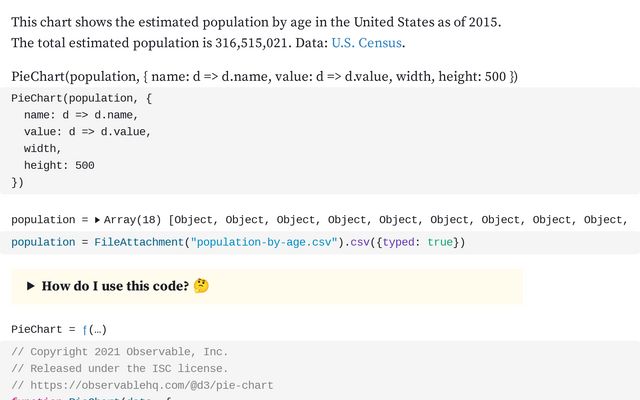Click the Copyright 2021 Observable comment line
The height and width of the screenshot is (400, 640).
click(x=119, y=352)
